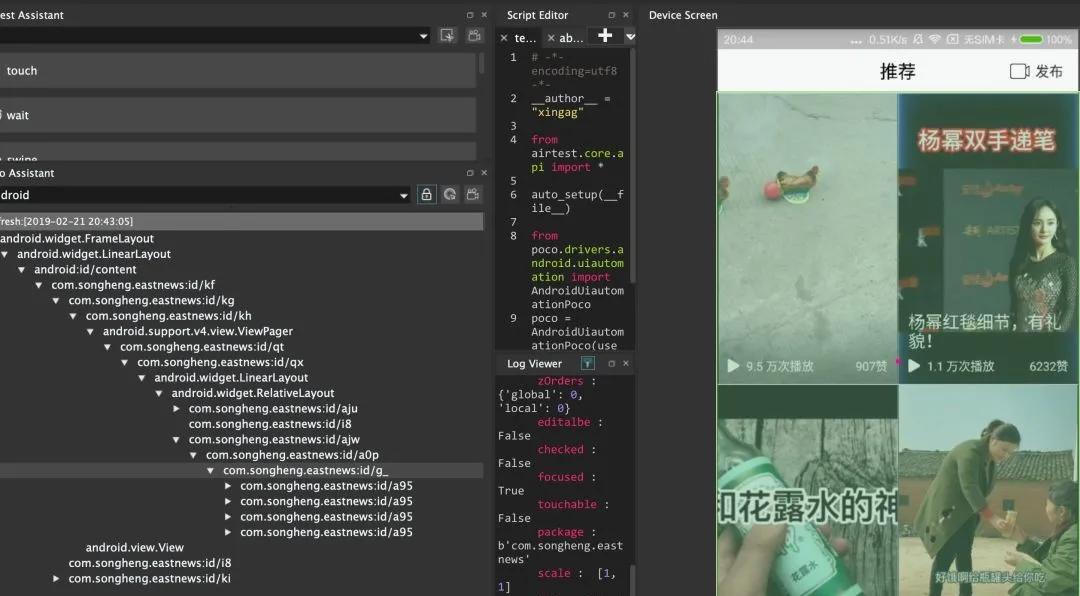Click the camera icon in Poco Assistant toolbar
This screenshot has height=596, width=1080.
click(x=473, y=196)
